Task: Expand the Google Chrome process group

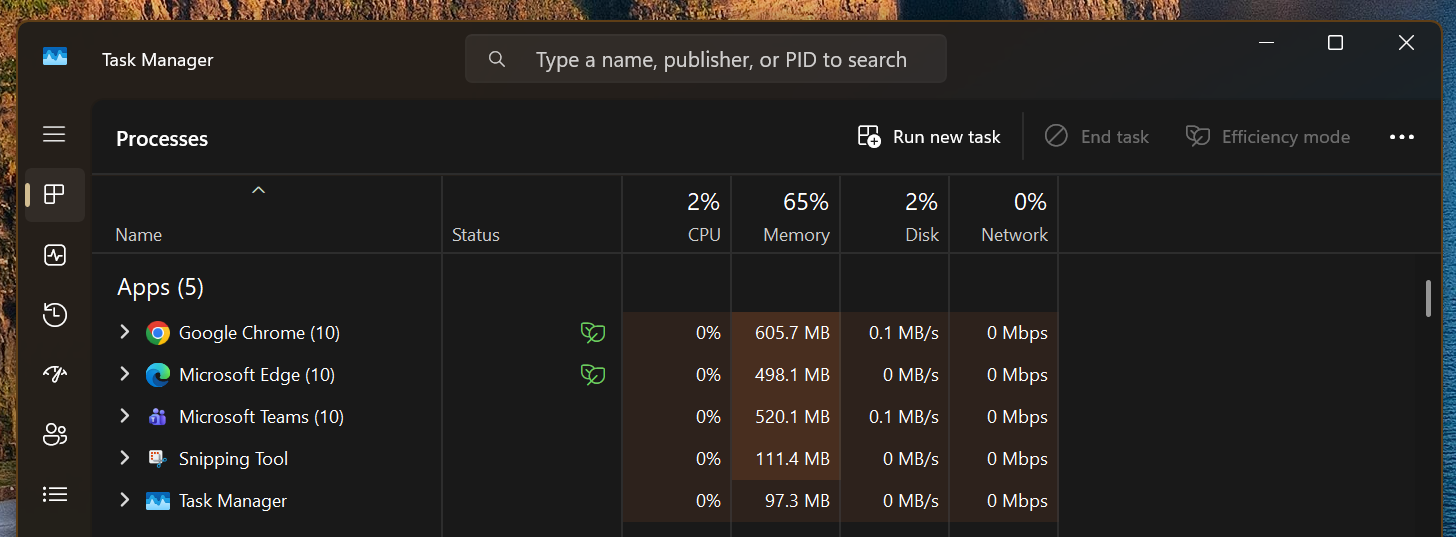Action: [125, 332]
